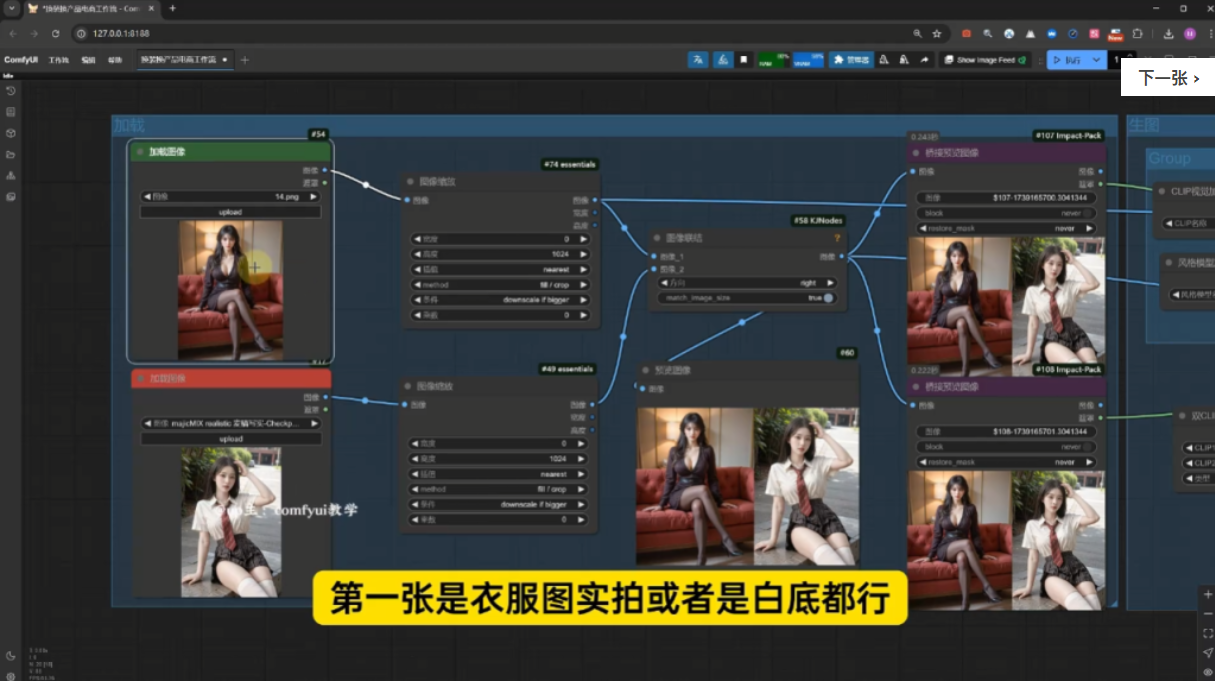Open restore_mask 'never' dropdown in node #108
Screen dimensions: 1215x681
(x=1006, y=462)
